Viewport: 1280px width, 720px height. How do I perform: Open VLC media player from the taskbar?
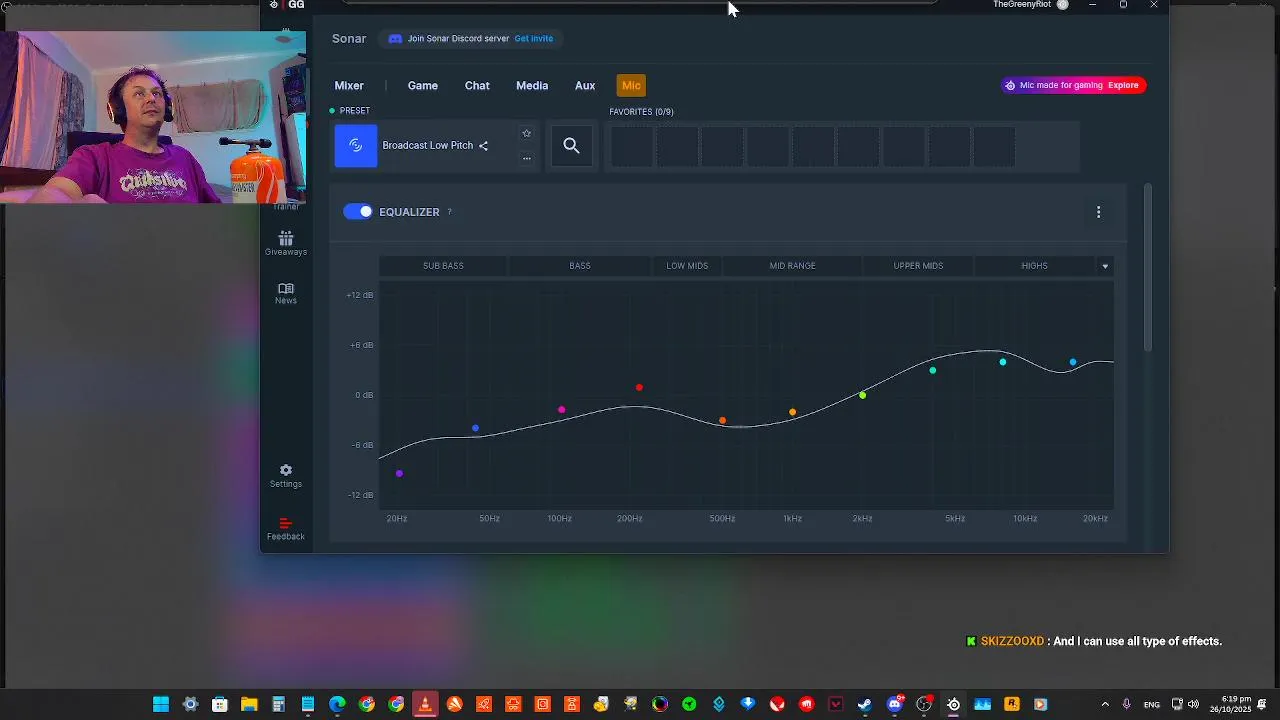point(425,705)
